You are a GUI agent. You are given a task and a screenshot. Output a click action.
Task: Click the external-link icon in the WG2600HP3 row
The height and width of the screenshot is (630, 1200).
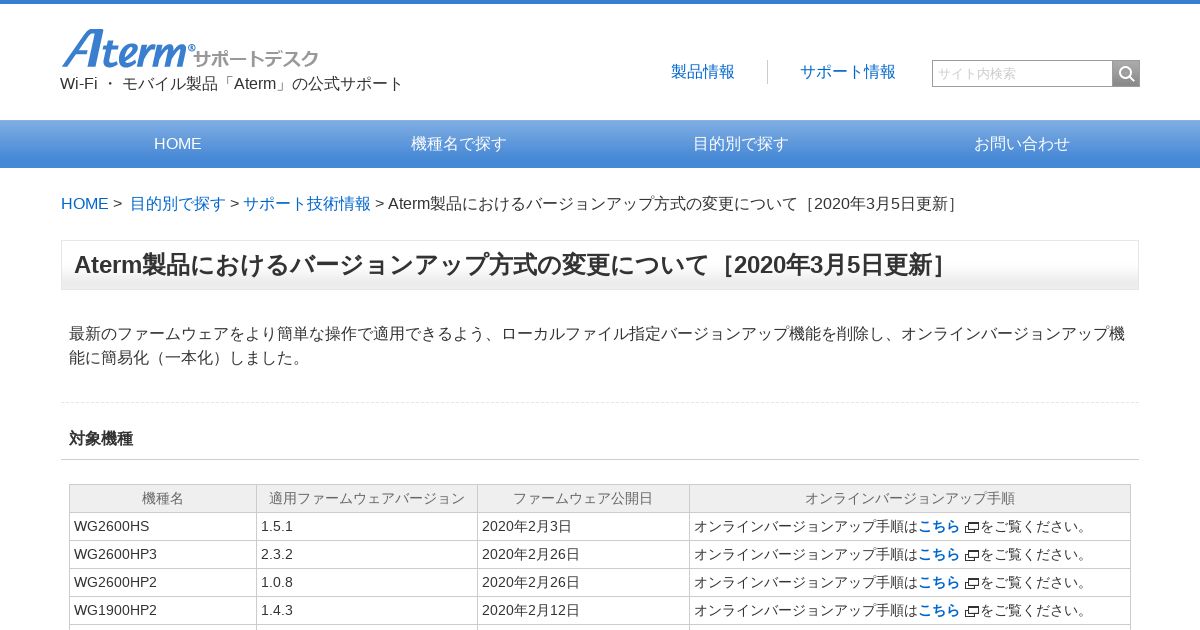[971, 555]
